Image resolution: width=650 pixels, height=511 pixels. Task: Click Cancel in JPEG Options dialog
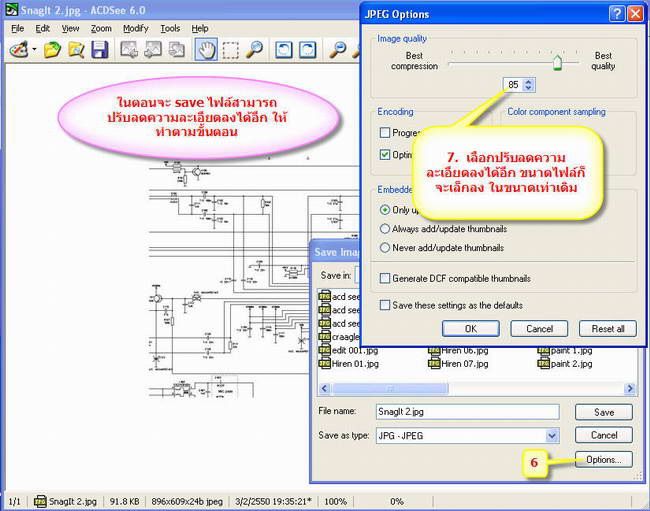pos(539,329)
